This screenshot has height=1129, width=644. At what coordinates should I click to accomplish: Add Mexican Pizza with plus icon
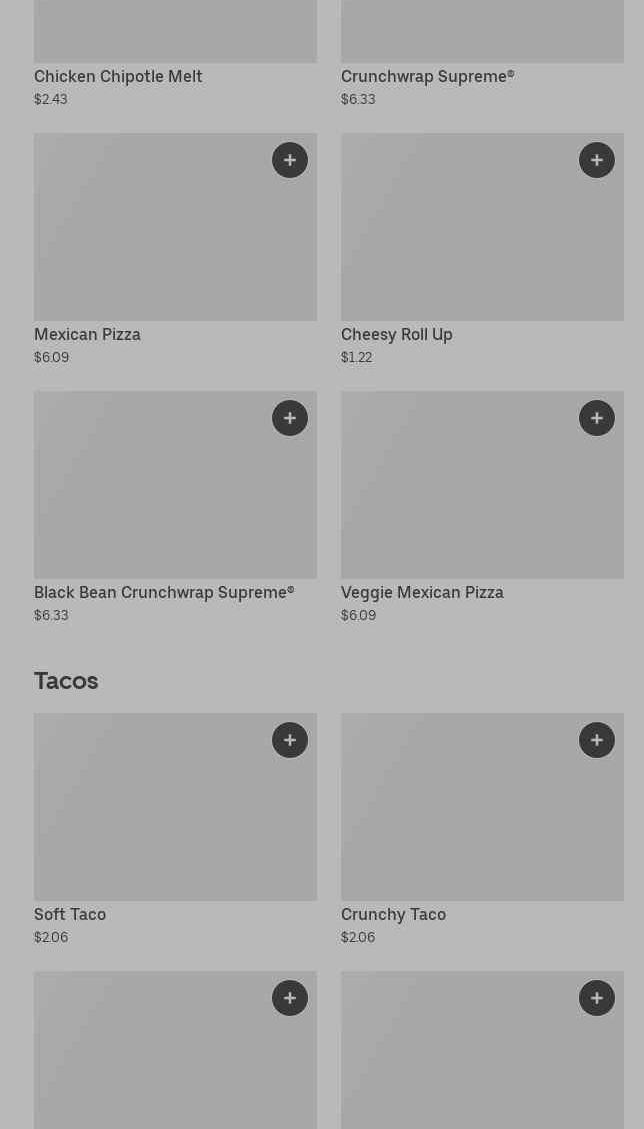click(x=290, y=160)
